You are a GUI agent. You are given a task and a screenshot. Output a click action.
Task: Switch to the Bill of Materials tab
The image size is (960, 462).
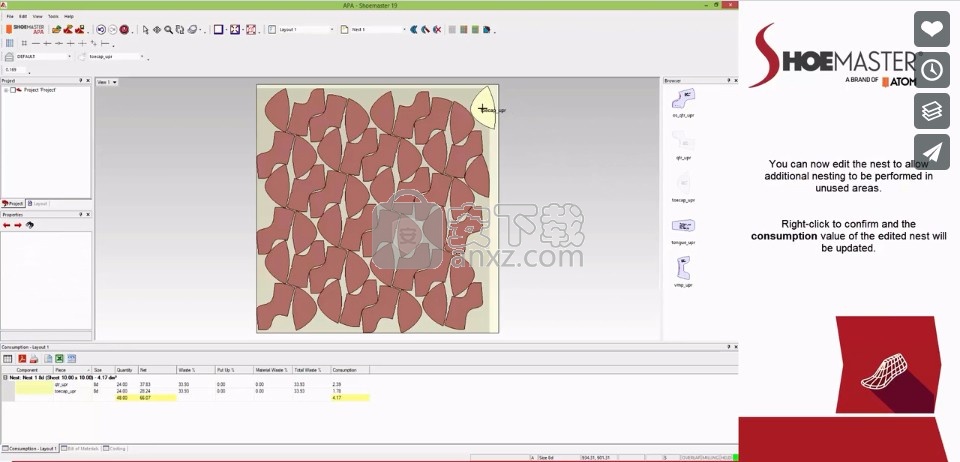click(80, 449)
